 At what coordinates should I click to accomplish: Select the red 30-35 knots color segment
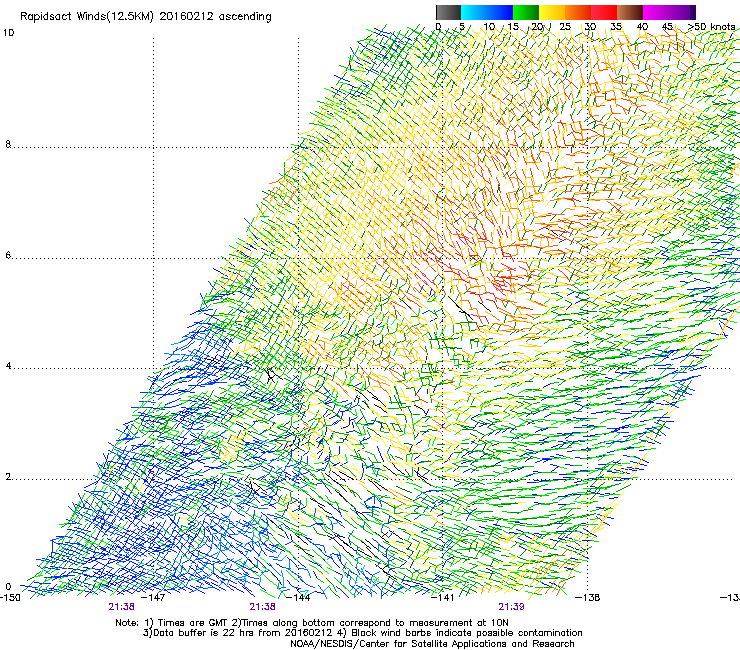(x=604, y=12)
